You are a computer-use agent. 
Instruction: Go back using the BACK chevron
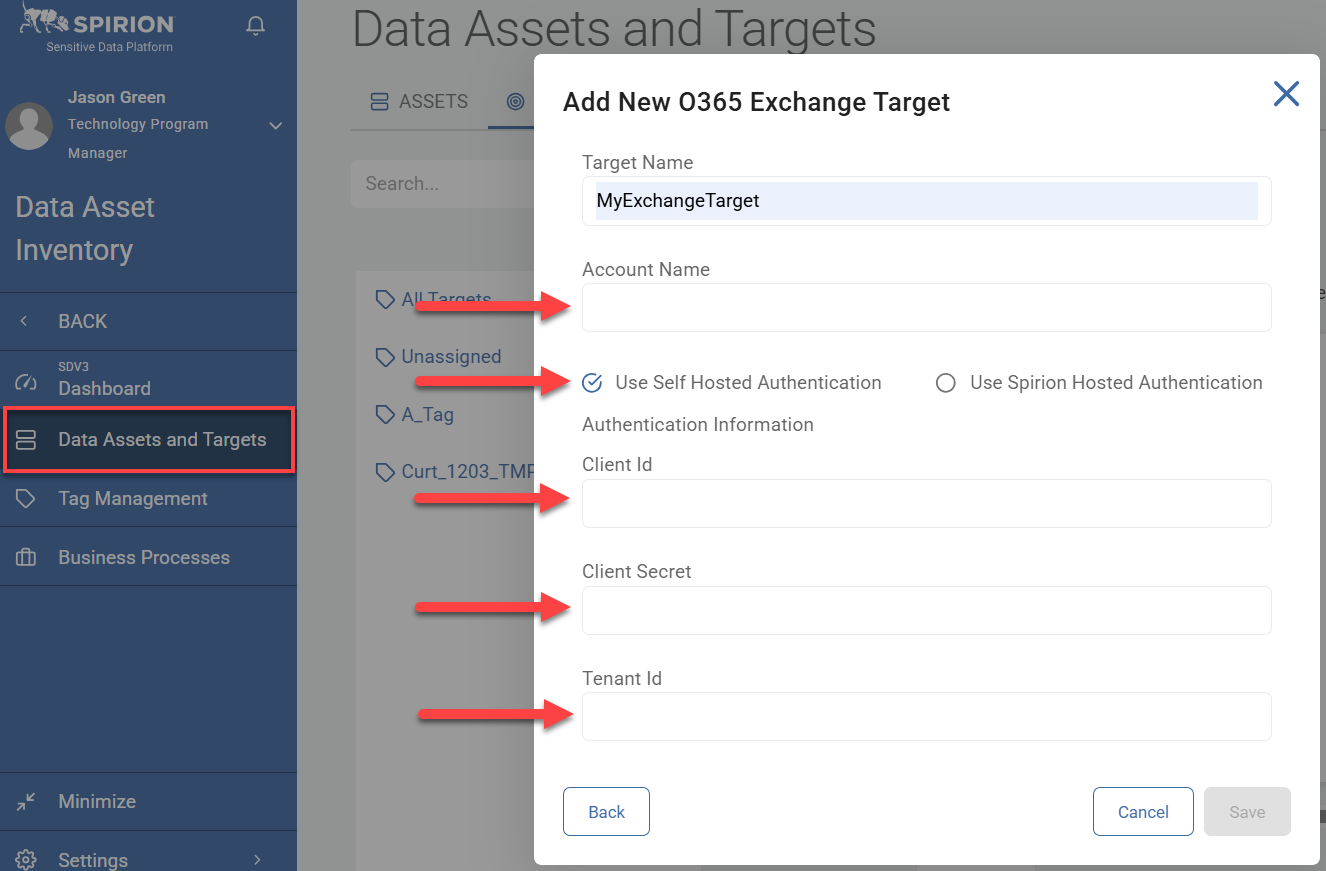pyautogui.click(x=24, y=321)
